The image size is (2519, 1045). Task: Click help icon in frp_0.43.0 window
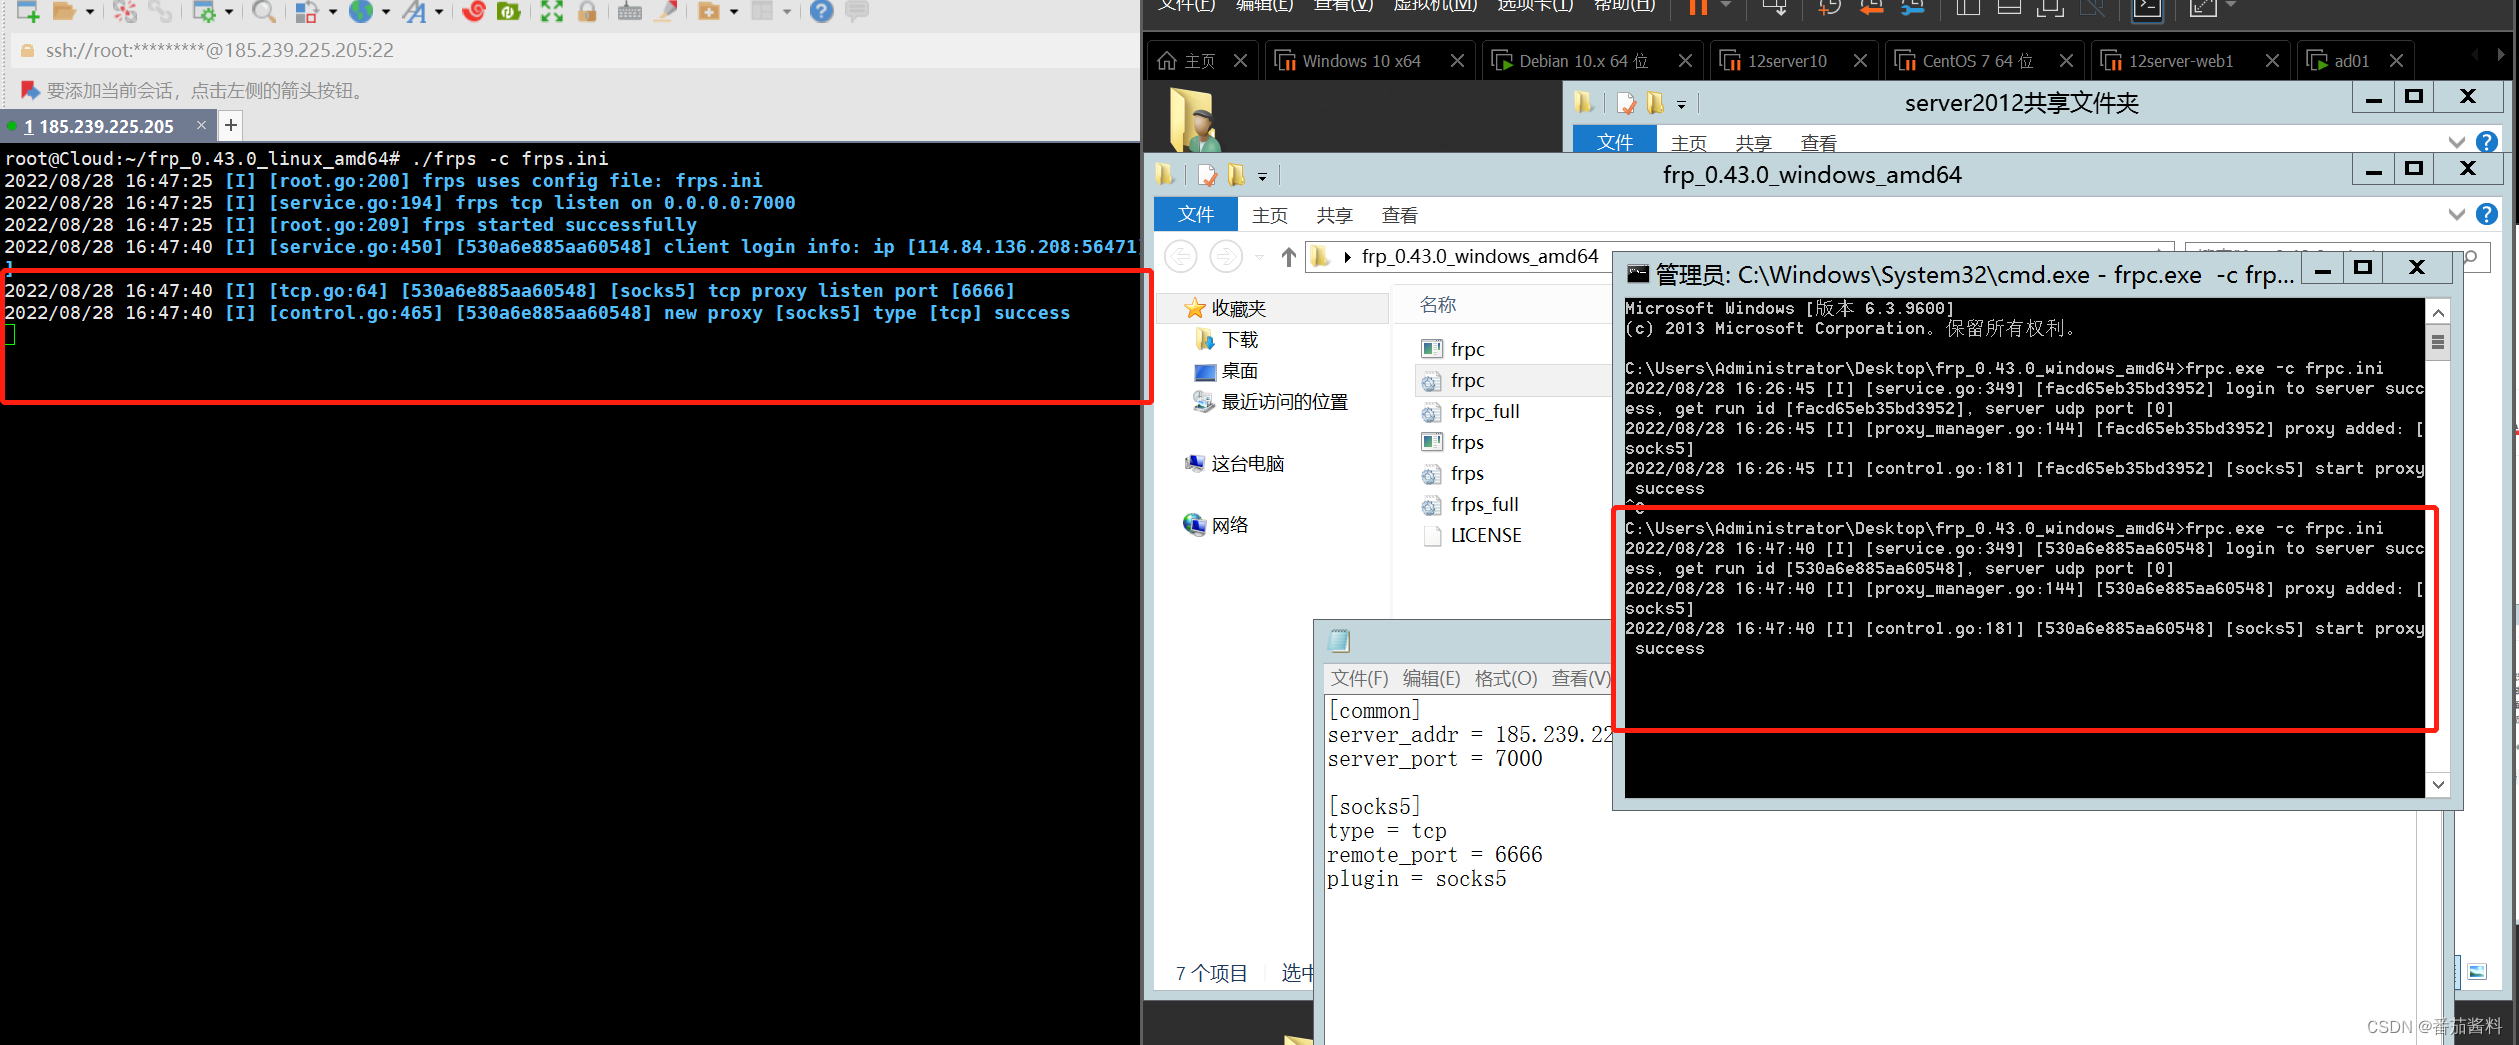point(2487,214)
